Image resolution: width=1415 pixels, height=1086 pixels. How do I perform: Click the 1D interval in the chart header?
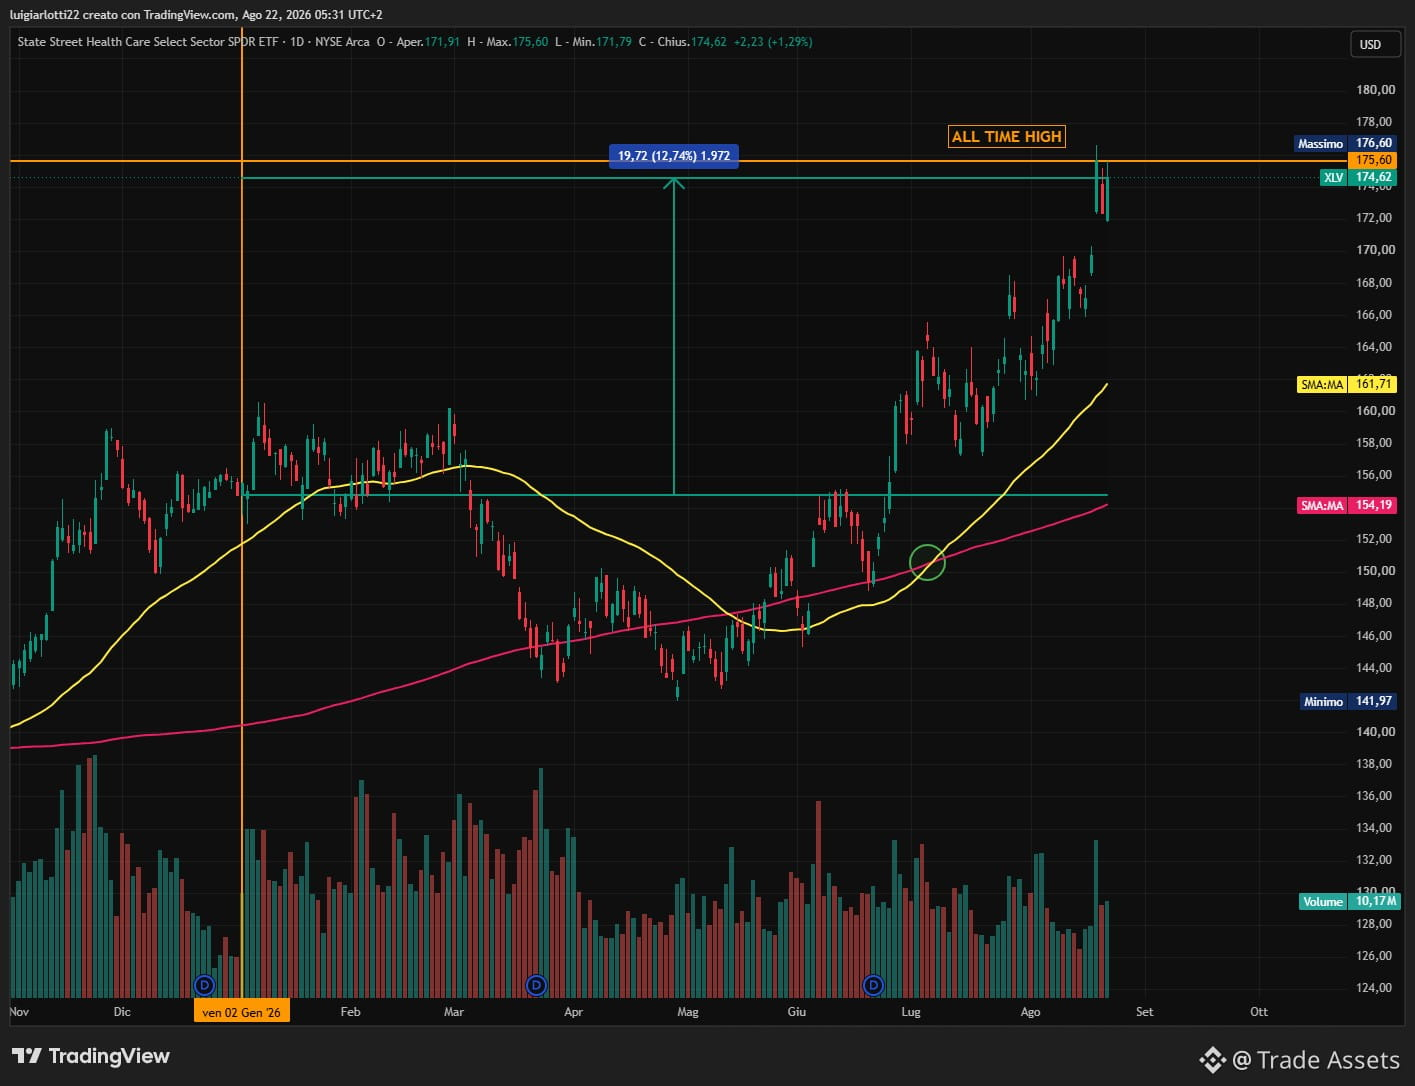pyautogui.click(x=297, y=42)
